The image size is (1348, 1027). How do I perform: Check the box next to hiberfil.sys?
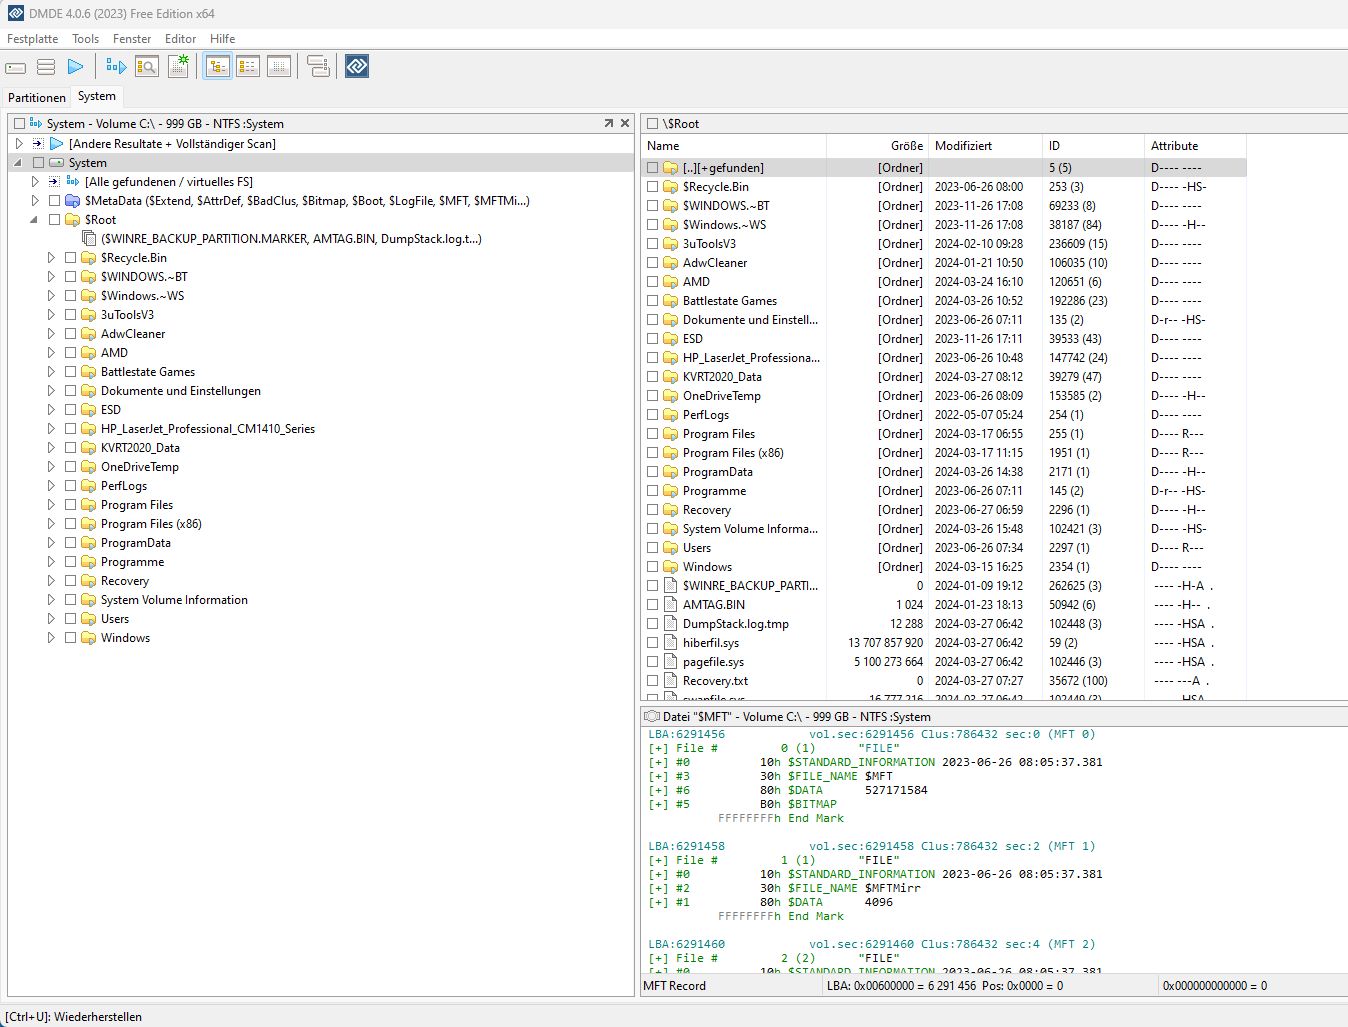653,643
